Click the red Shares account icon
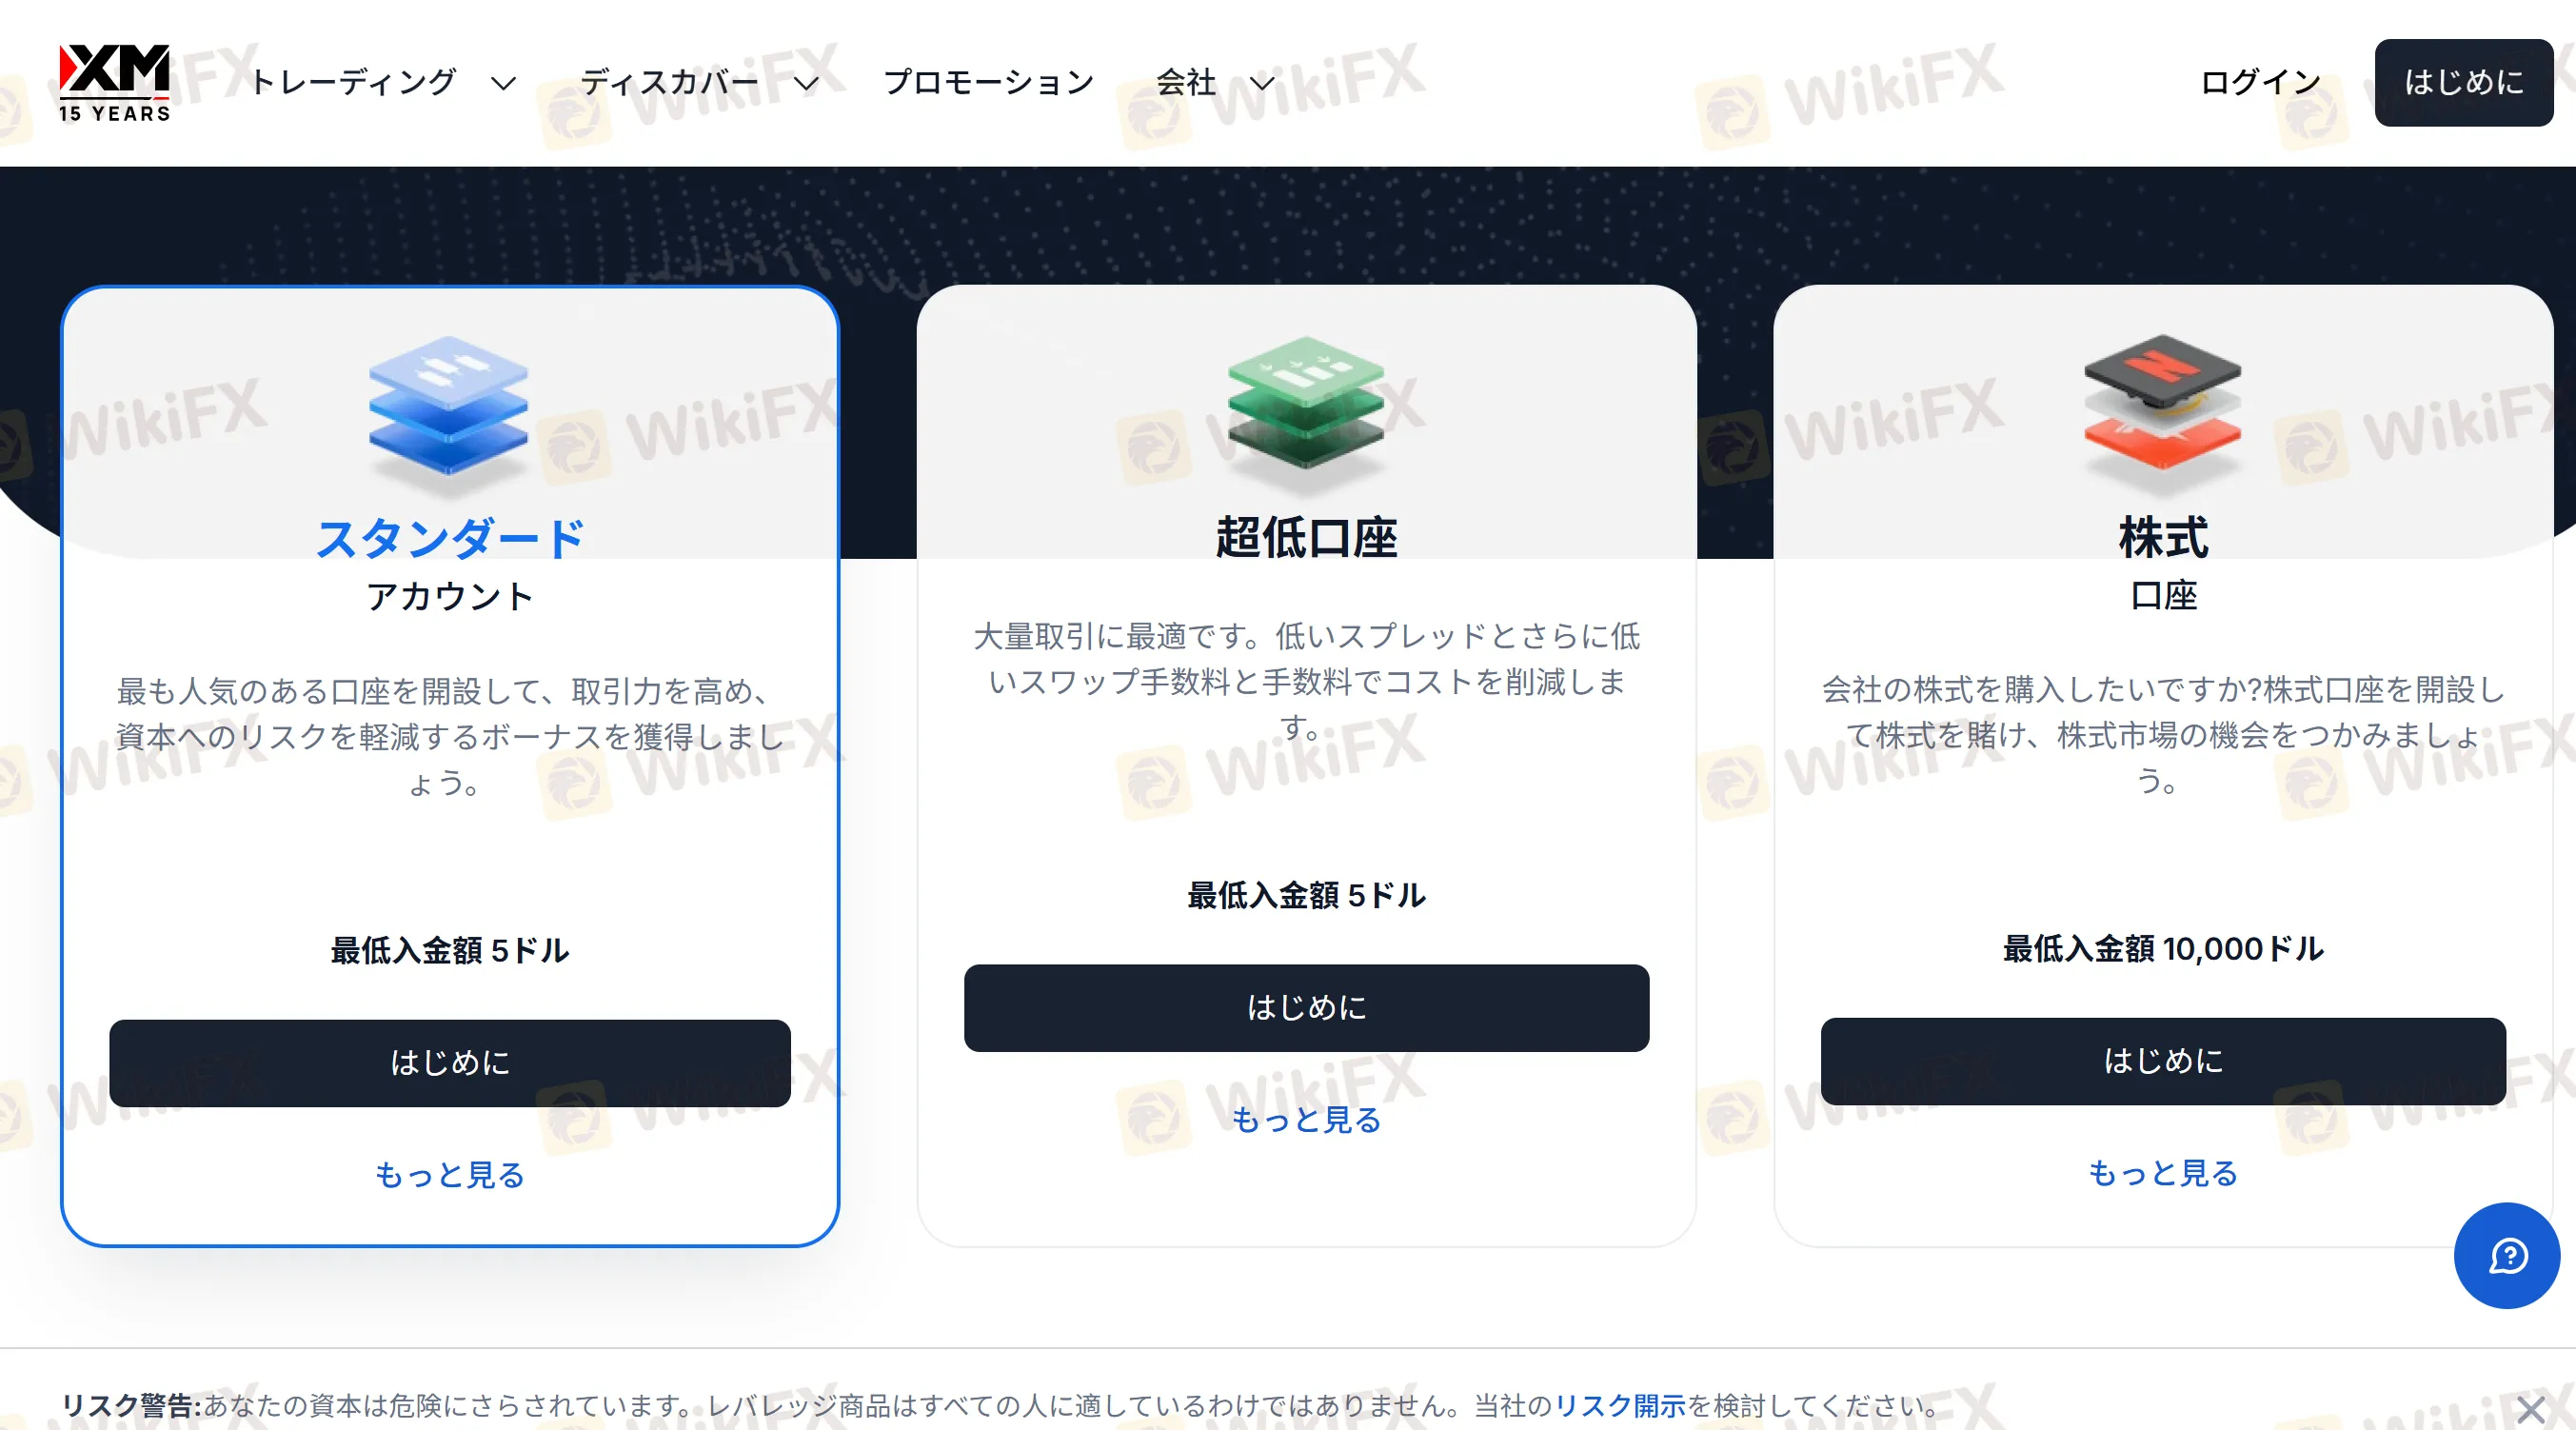 (2162, 403)
